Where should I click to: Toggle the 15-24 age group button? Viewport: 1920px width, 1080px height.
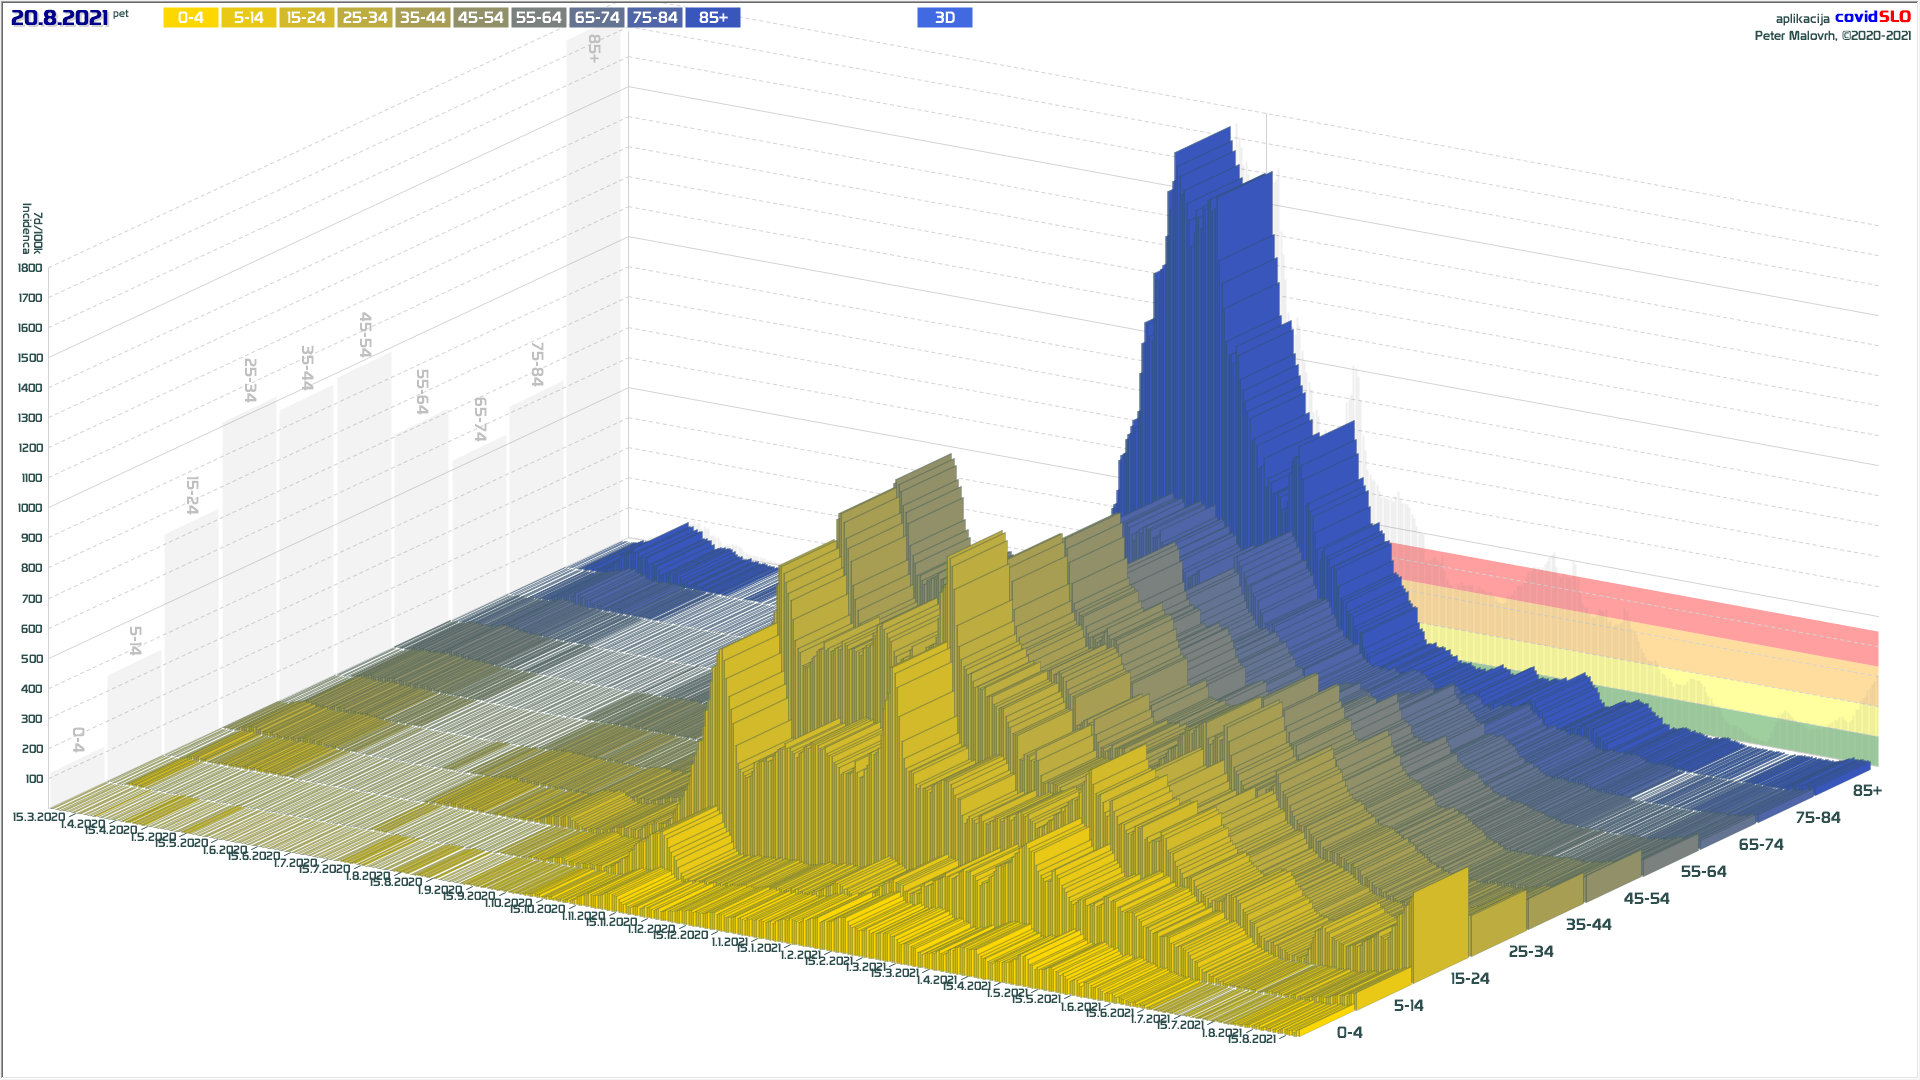tap(306, 18)
